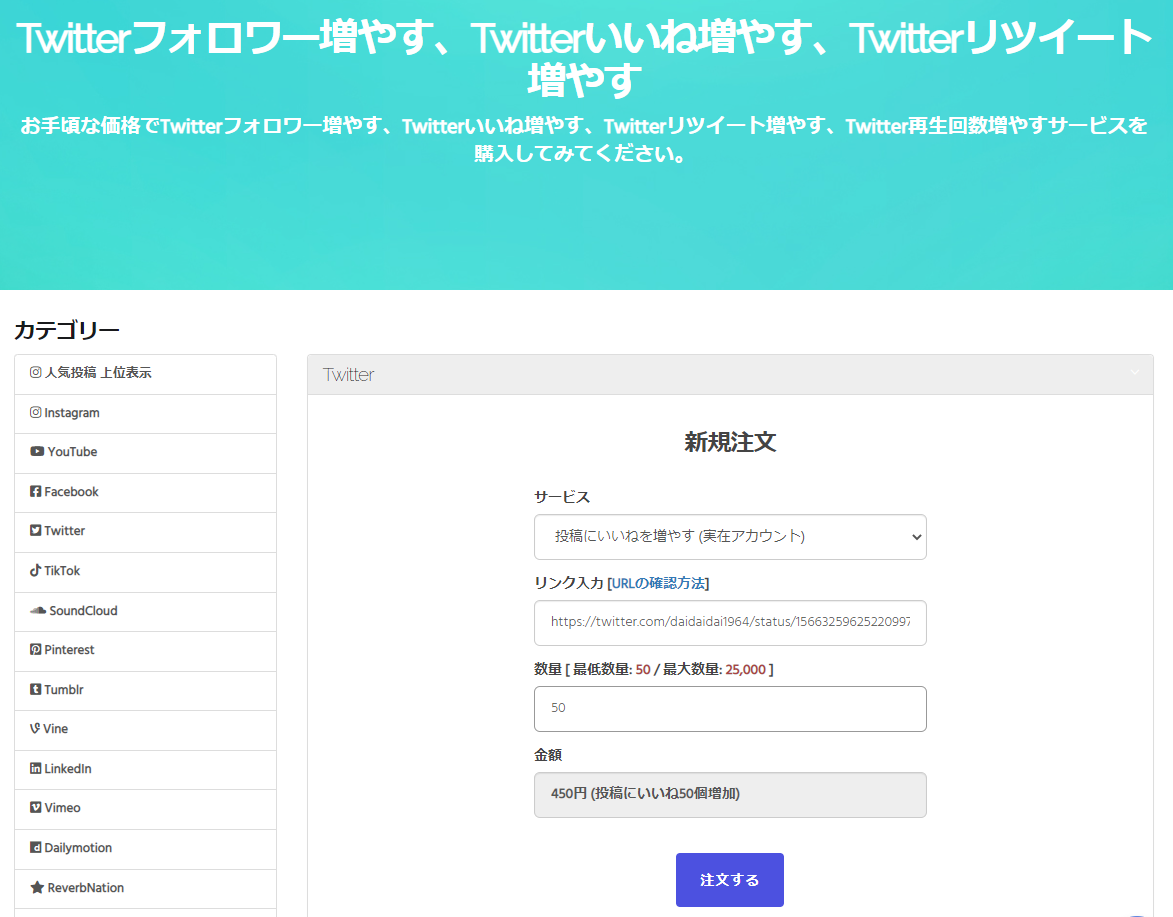Click the tweet URL link input field
The image size is (1173, 917).
(730, 622)
